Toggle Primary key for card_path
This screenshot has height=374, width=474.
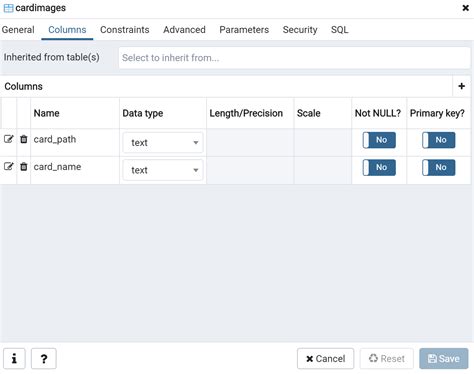[x=439, y=140]
